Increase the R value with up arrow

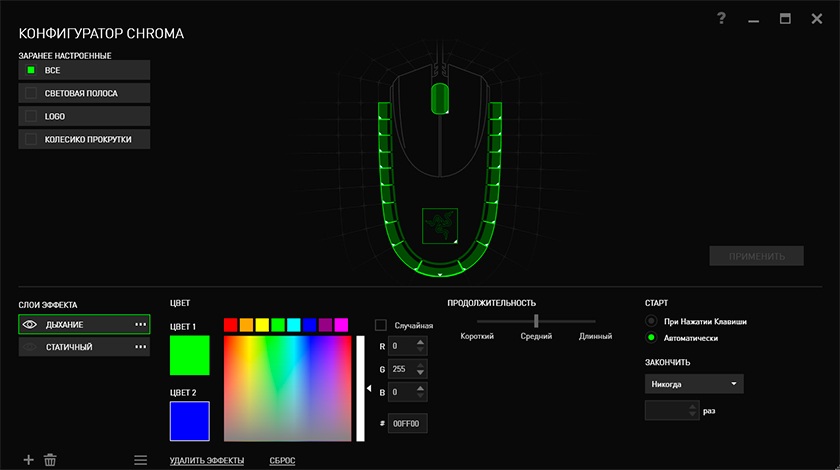pos(421,342)
